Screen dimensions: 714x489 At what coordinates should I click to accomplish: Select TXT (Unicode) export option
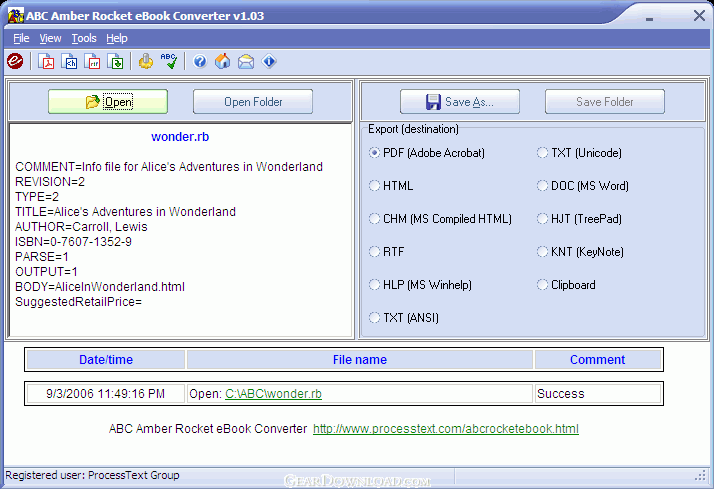tap(579, 153)
